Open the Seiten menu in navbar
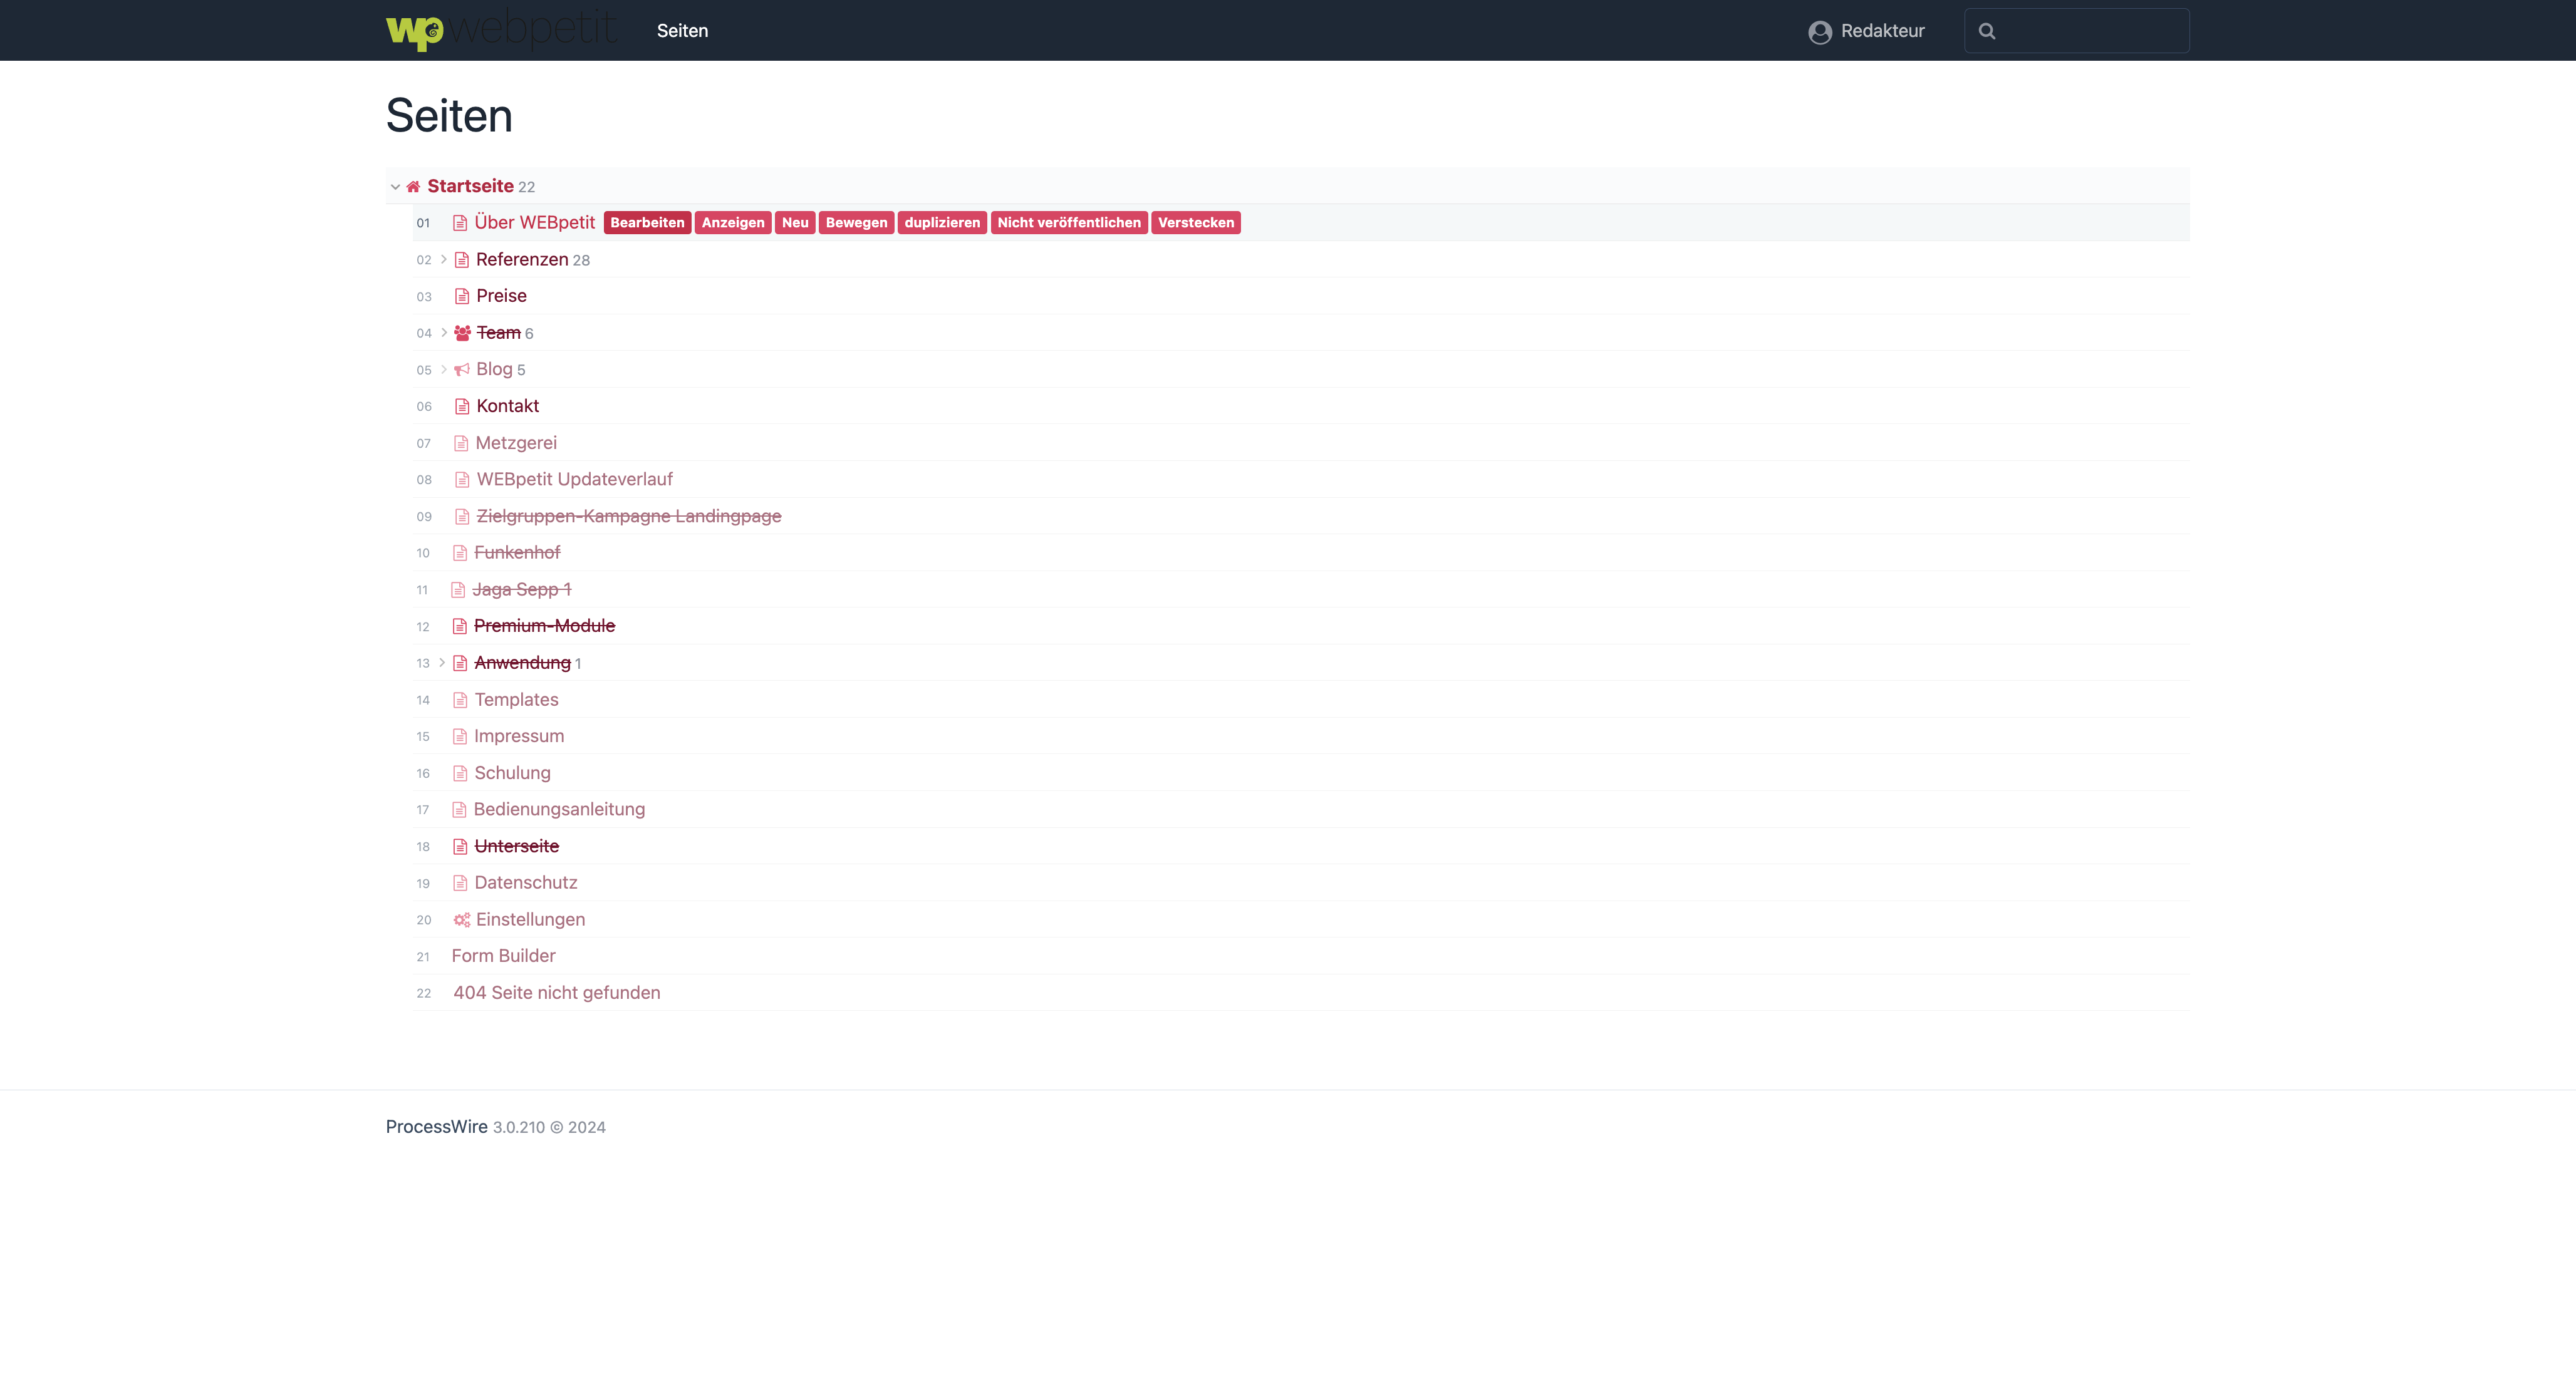 [682, 31]
